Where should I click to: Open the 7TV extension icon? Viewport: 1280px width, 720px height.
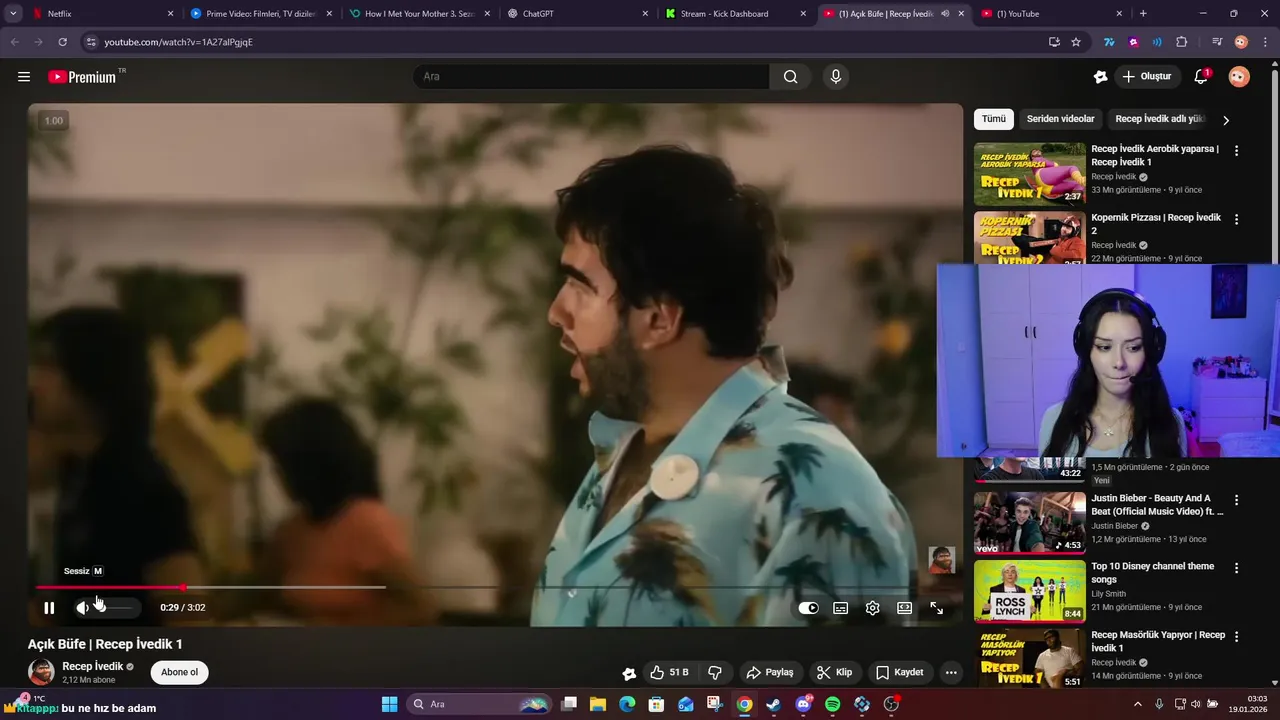tap(1109, 42)
